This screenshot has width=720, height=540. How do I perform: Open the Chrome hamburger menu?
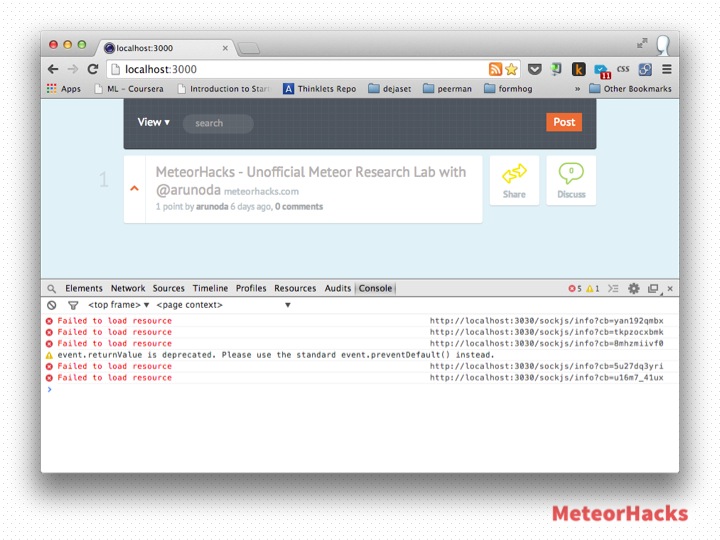click(667, 69)
